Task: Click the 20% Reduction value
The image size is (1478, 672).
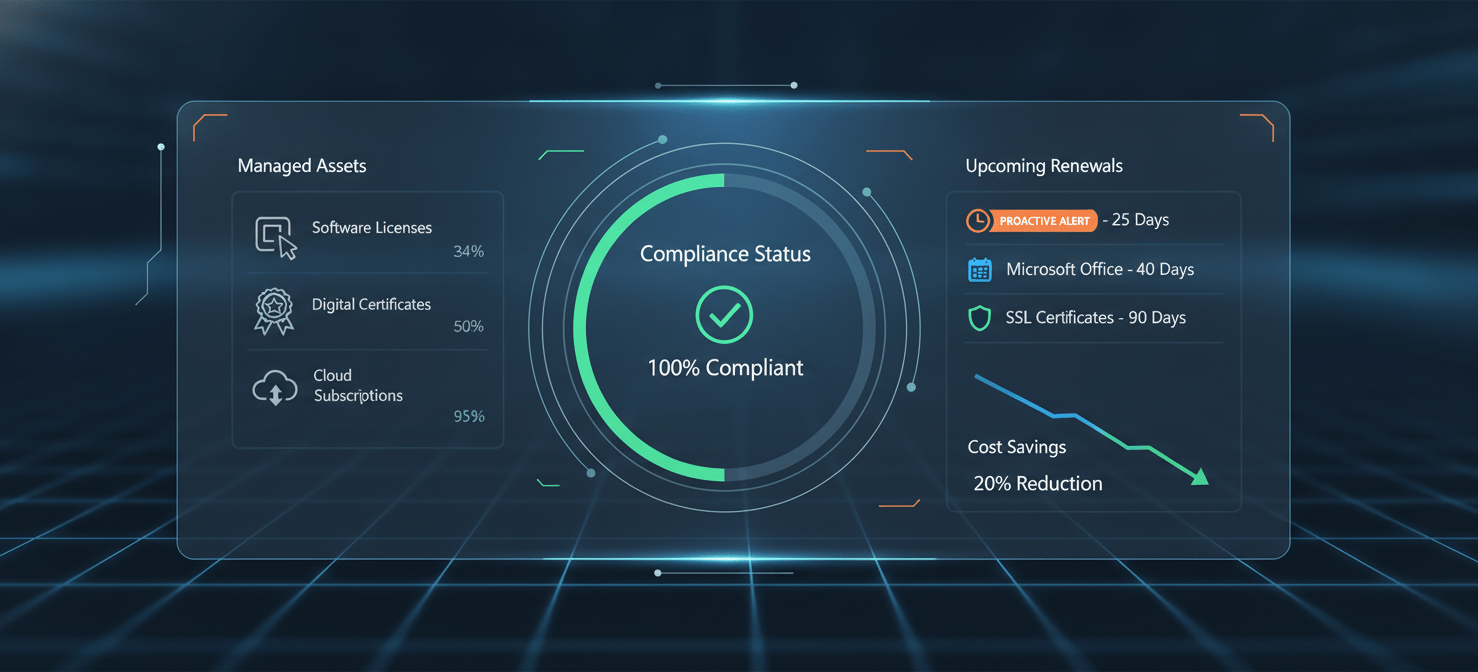Action: pos(1038,484)
